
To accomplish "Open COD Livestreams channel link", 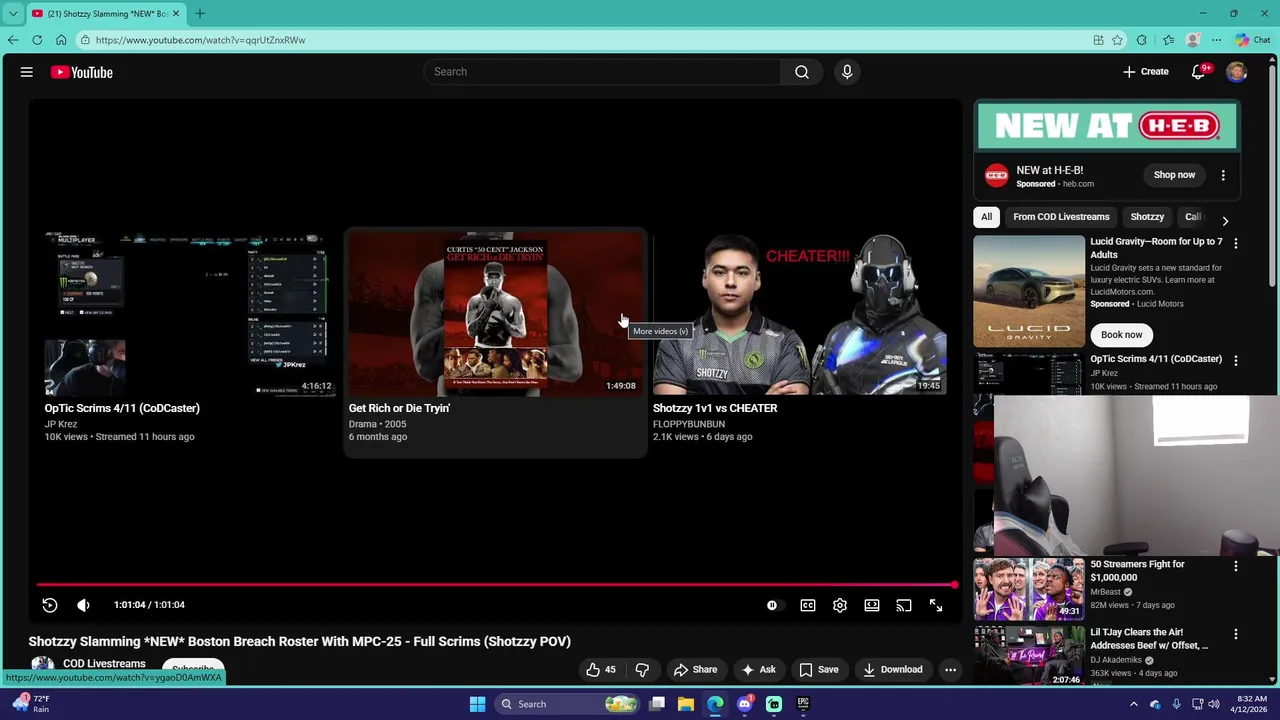I will 104,664.
